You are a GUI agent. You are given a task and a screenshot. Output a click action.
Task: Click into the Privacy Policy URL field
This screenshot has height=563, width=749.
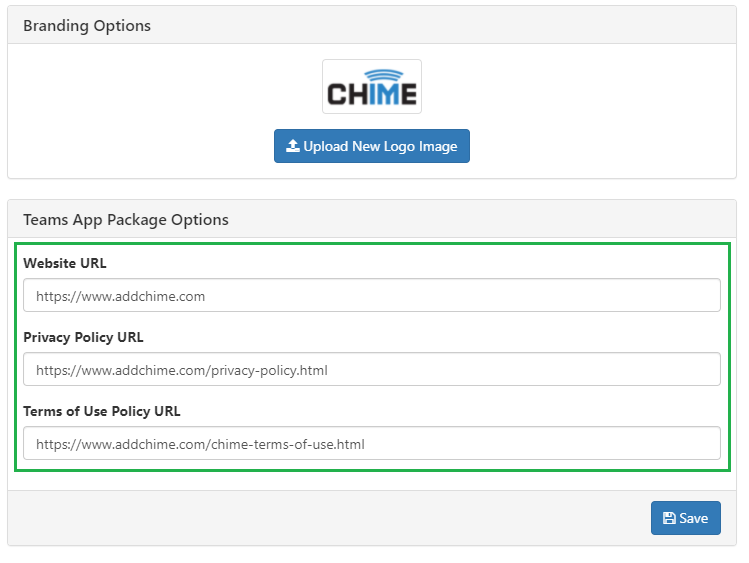tap(372, 369)
